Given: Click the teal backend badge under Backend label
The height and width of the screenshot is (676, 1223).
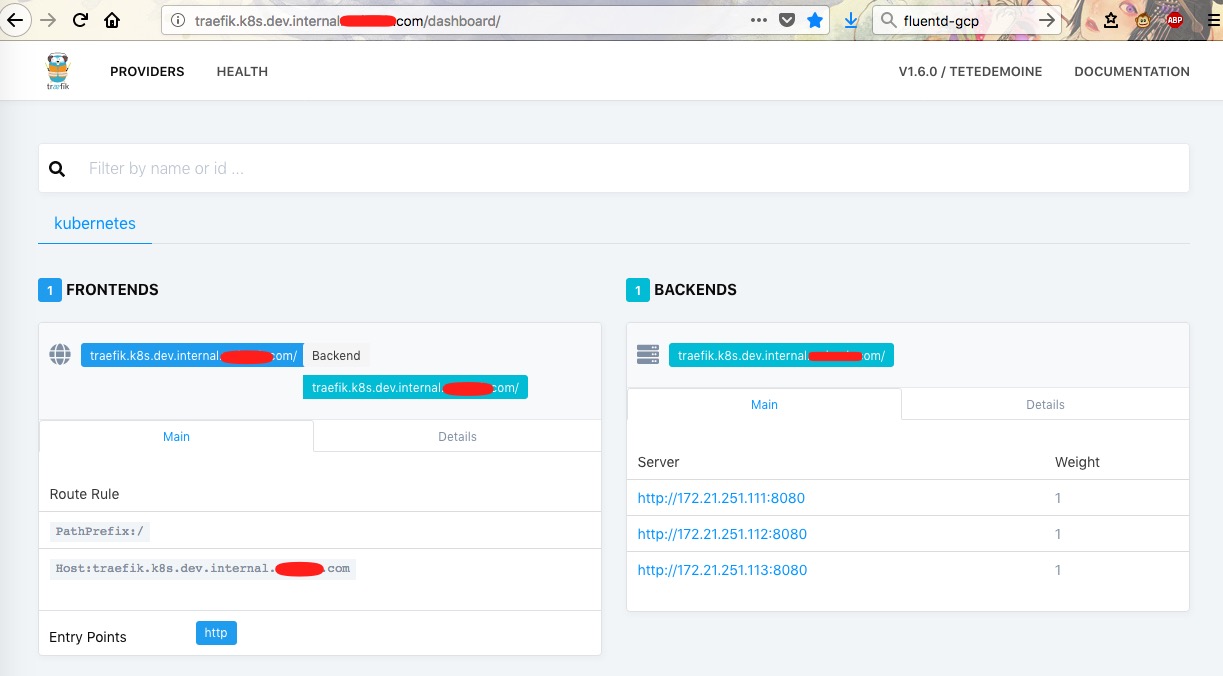Looking at the screenshot, I should [415, 387].
